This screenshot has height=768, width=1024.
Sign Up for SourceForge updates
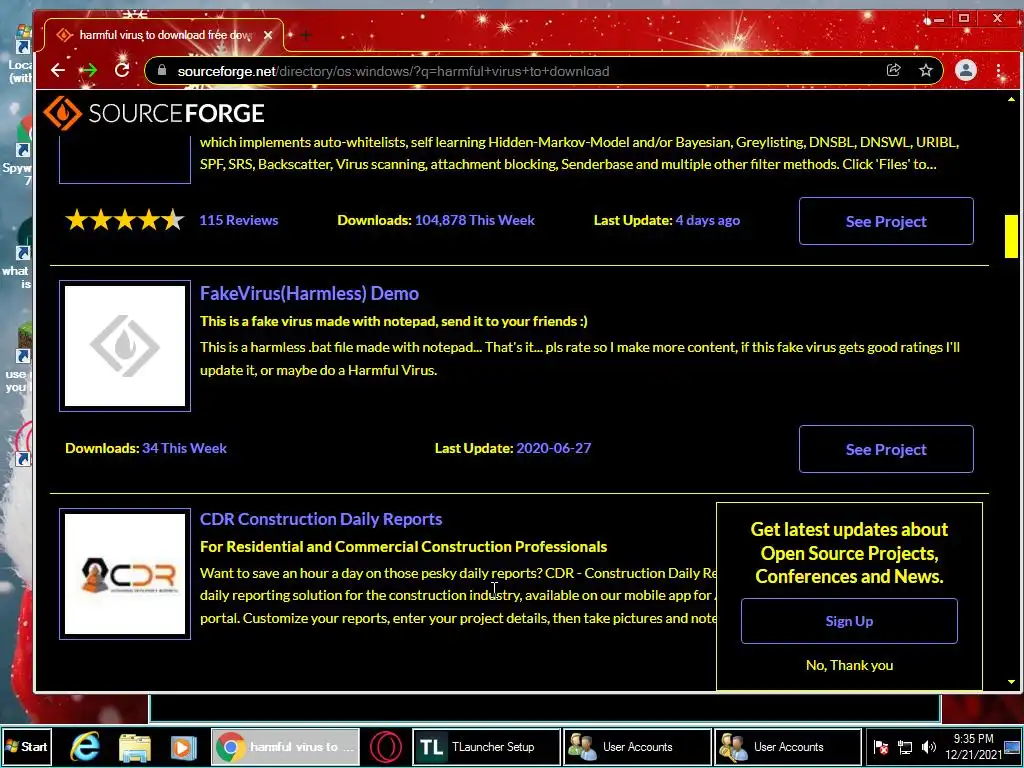tap(849, 621)
